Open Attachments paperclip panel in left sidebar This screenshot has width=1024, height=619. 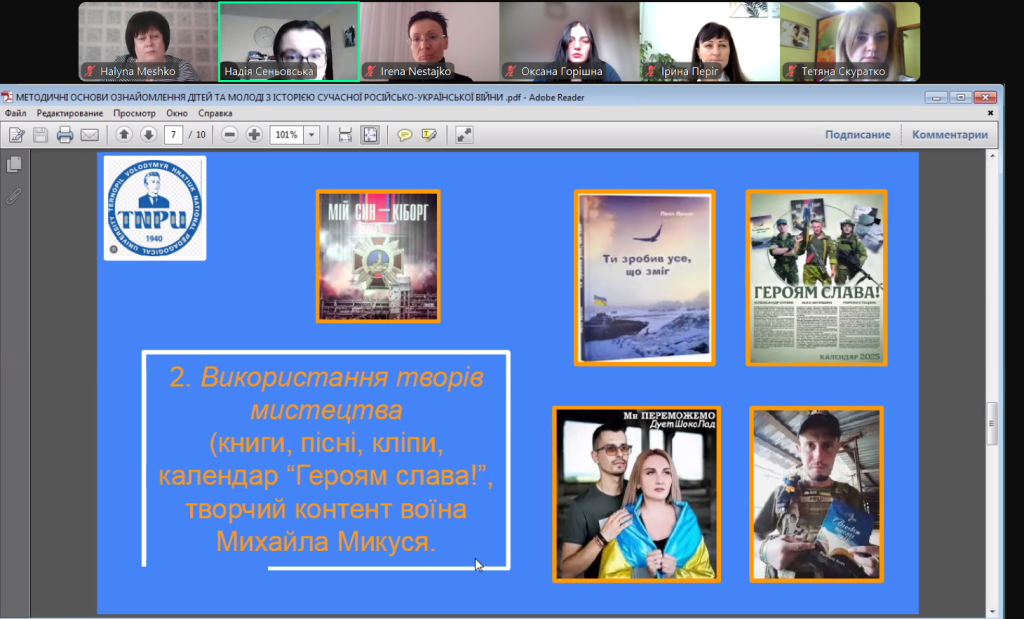pos(14,196)
